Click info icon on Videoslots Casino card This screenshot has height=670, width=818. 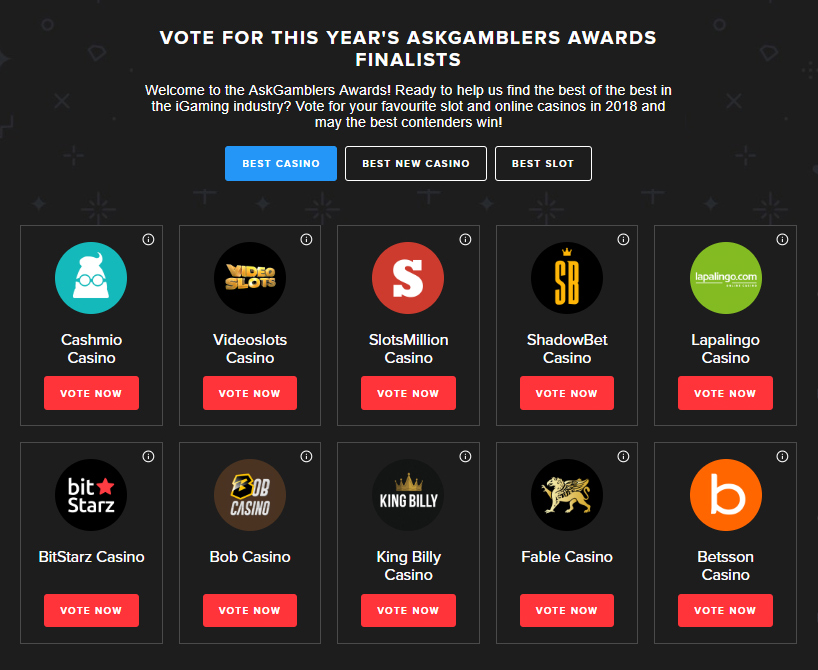[x=306, y=240]
